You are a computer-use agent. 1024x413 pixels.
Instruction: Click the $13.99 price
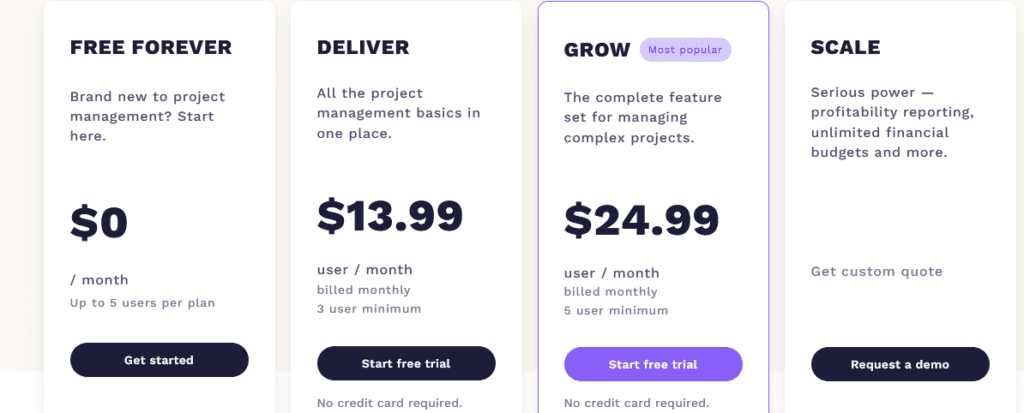pos(390,216)
